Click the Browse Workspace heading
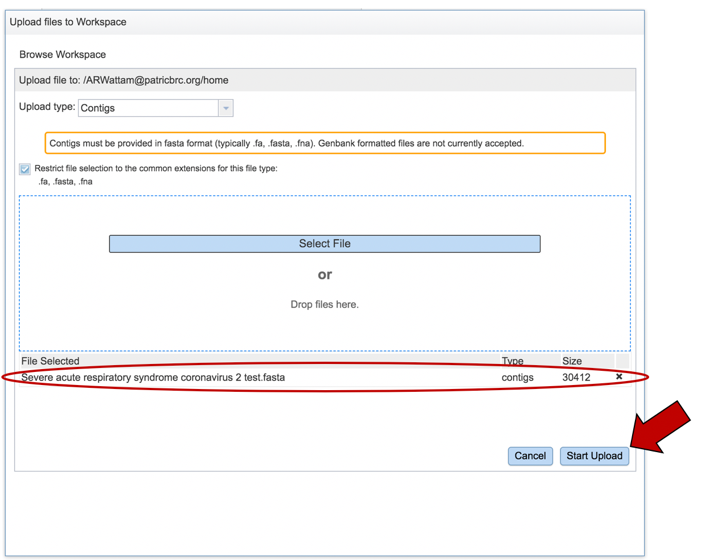The width and height of the screenshot is (710, 560). pyautogui.click(x=62, y=54)
